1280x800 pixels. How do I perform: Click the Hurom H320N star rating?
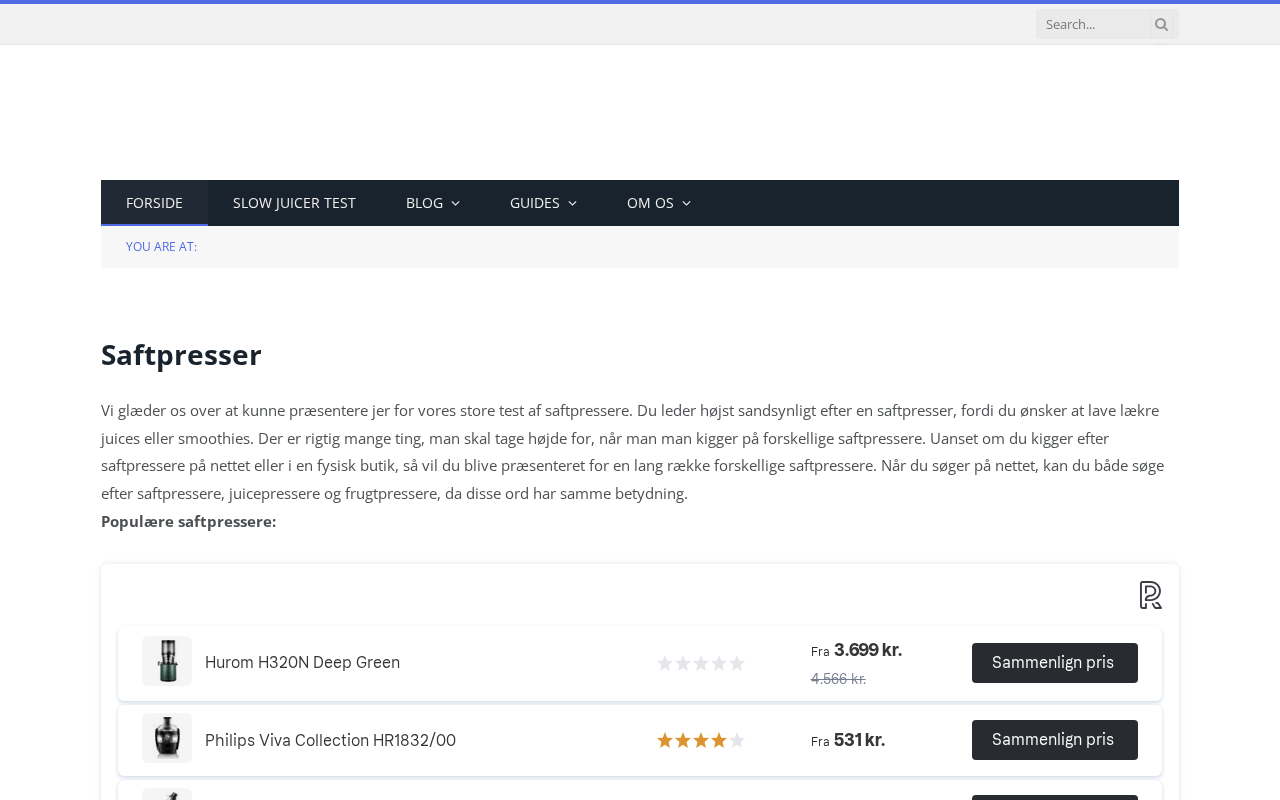pyautogui.click(x=701, y=663)
